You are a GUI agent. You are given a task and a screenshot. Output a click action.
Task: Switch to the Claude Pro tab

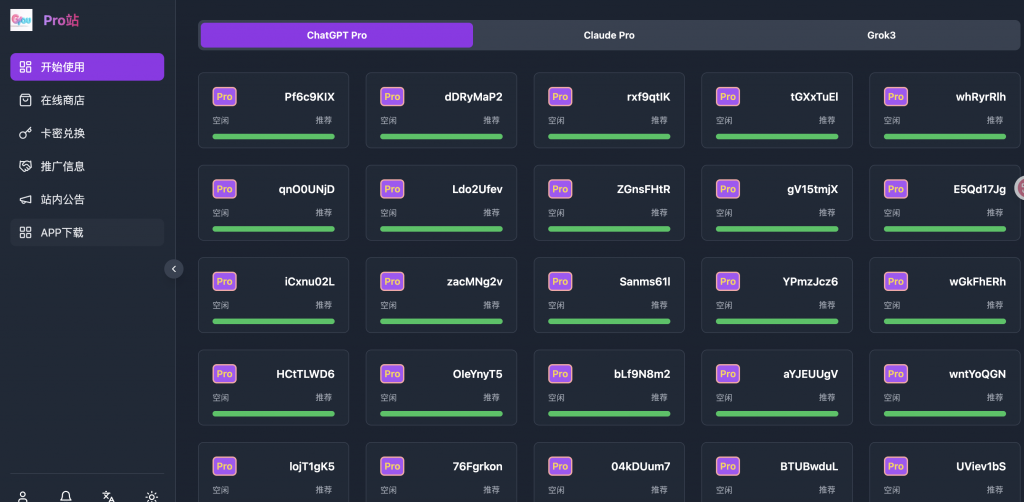[609, 35]
